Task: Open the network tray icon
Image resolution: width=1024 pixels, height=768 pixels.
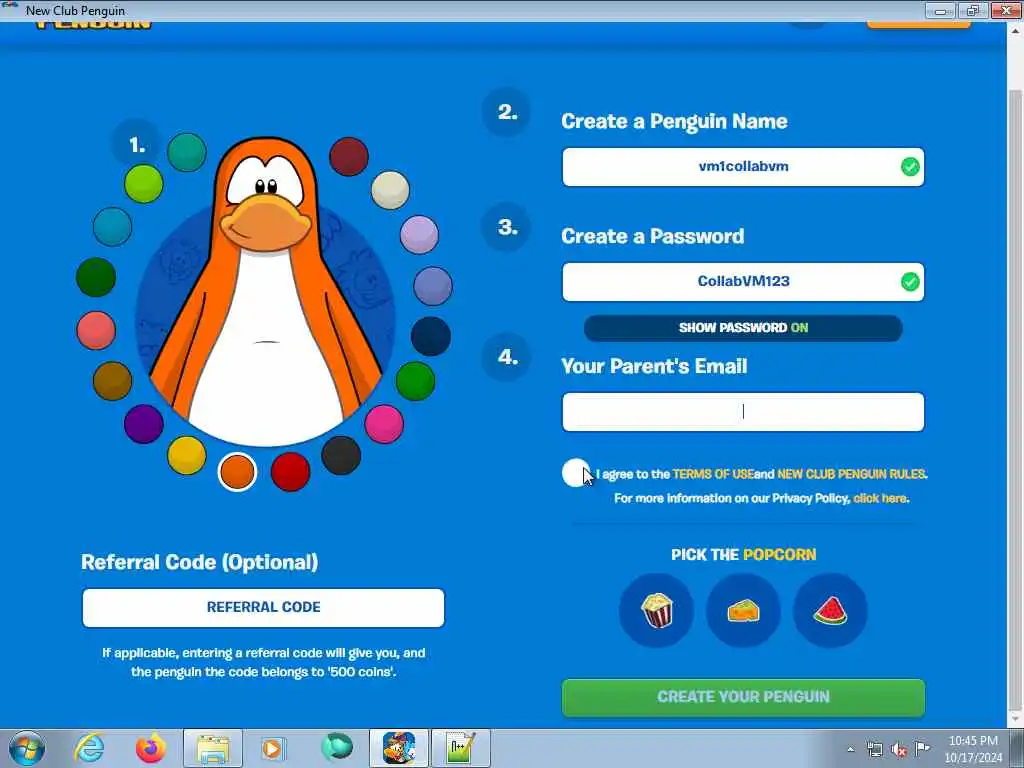Action: click(874, 750)
